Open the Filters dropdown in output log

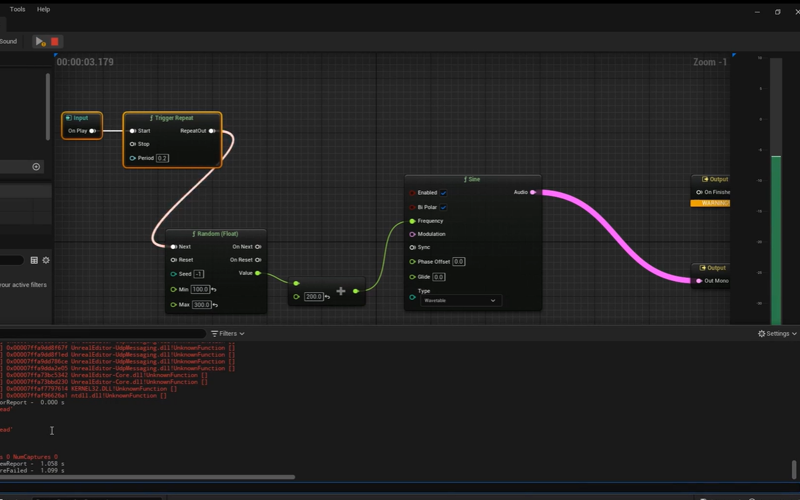(x=228, y=334)
